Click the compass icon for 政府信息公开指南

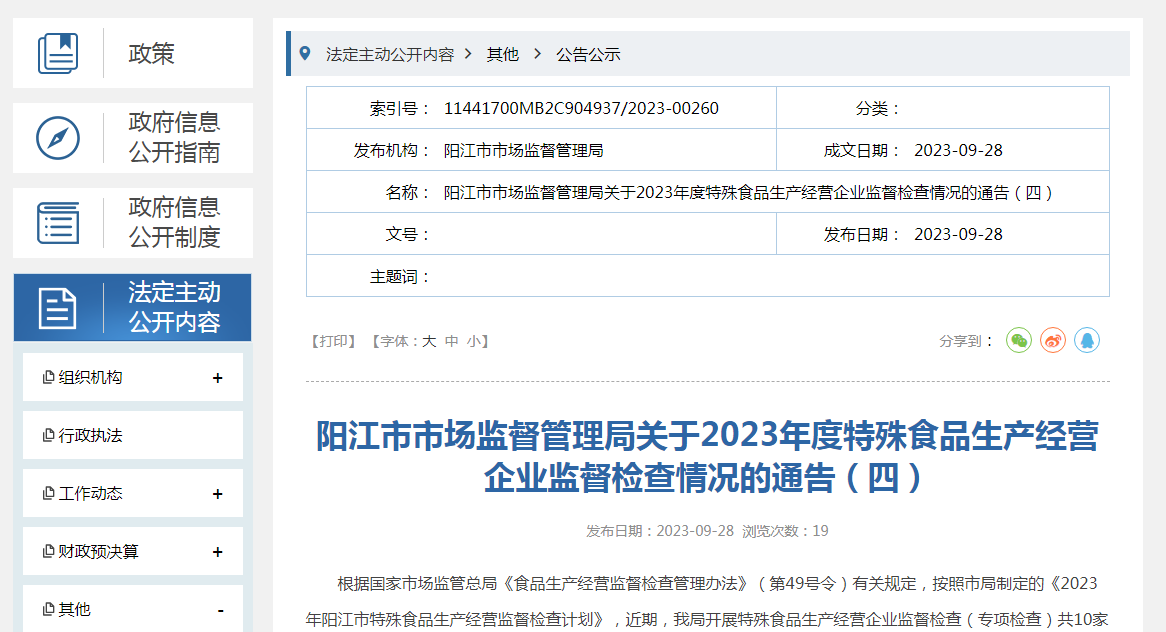pyautogui.click(x=58, y=138)
